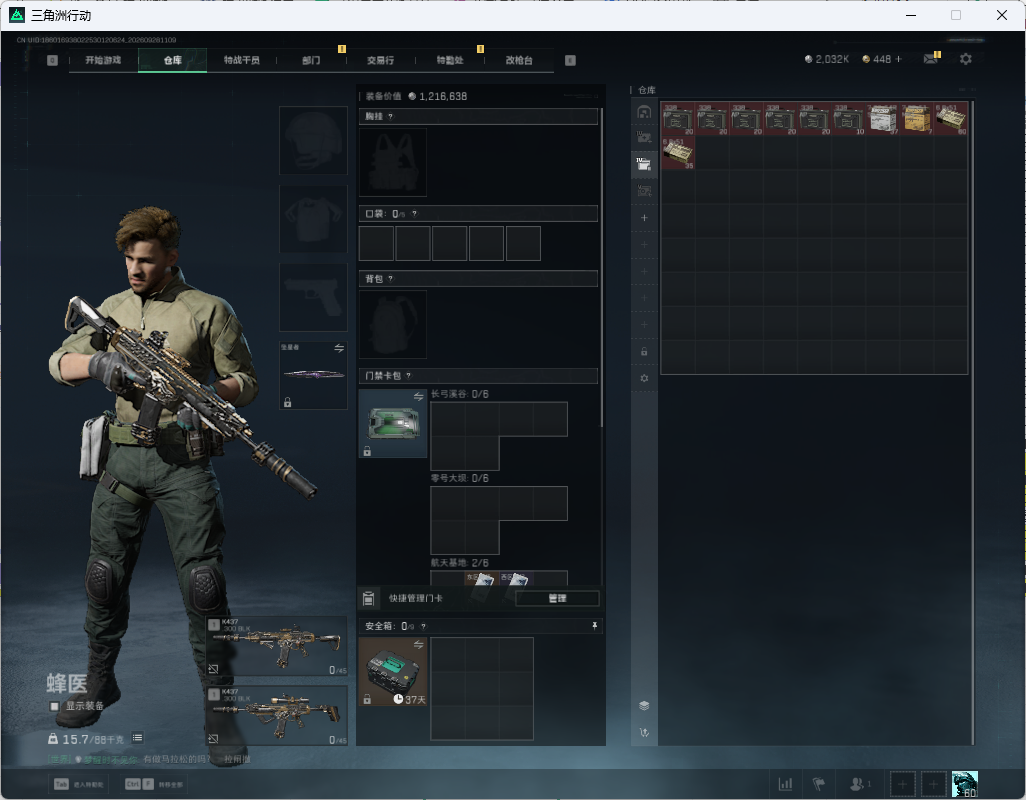1026x800 pixels.
Task: Swap the knife using swap arrows icon
Action: click(339, 348)
